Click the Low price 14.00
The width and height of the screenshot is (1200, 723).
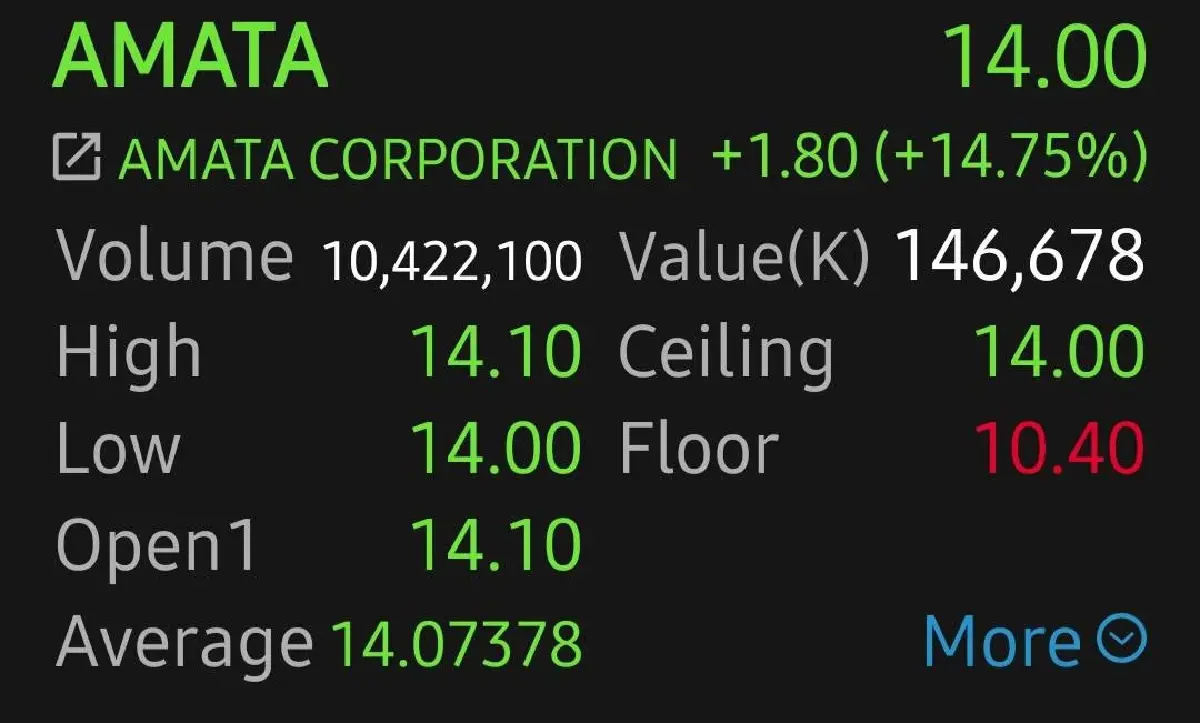coord(495,448)
